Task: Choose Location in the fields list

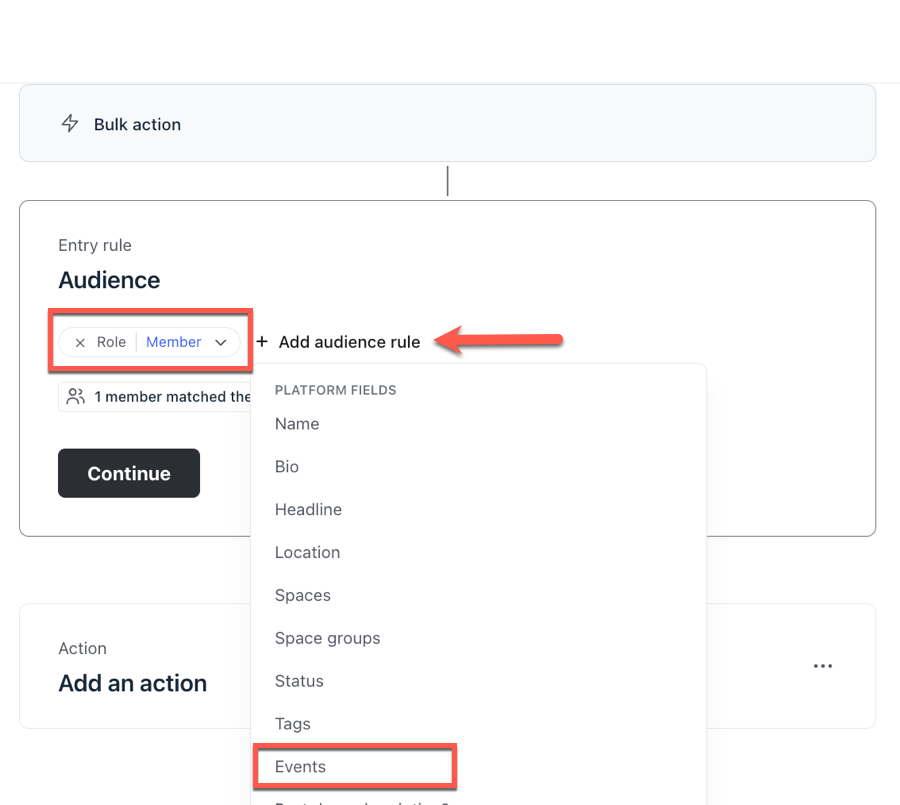Action: point(307,553)
